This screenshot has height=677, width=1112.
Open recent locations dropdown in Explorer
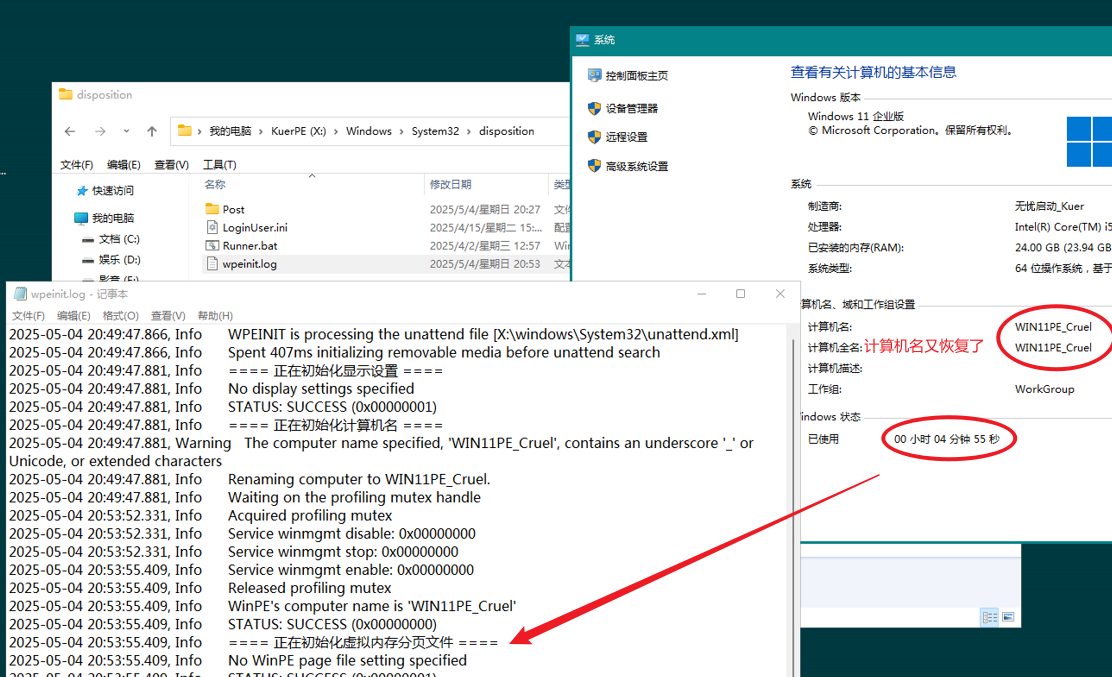[126, 131]
